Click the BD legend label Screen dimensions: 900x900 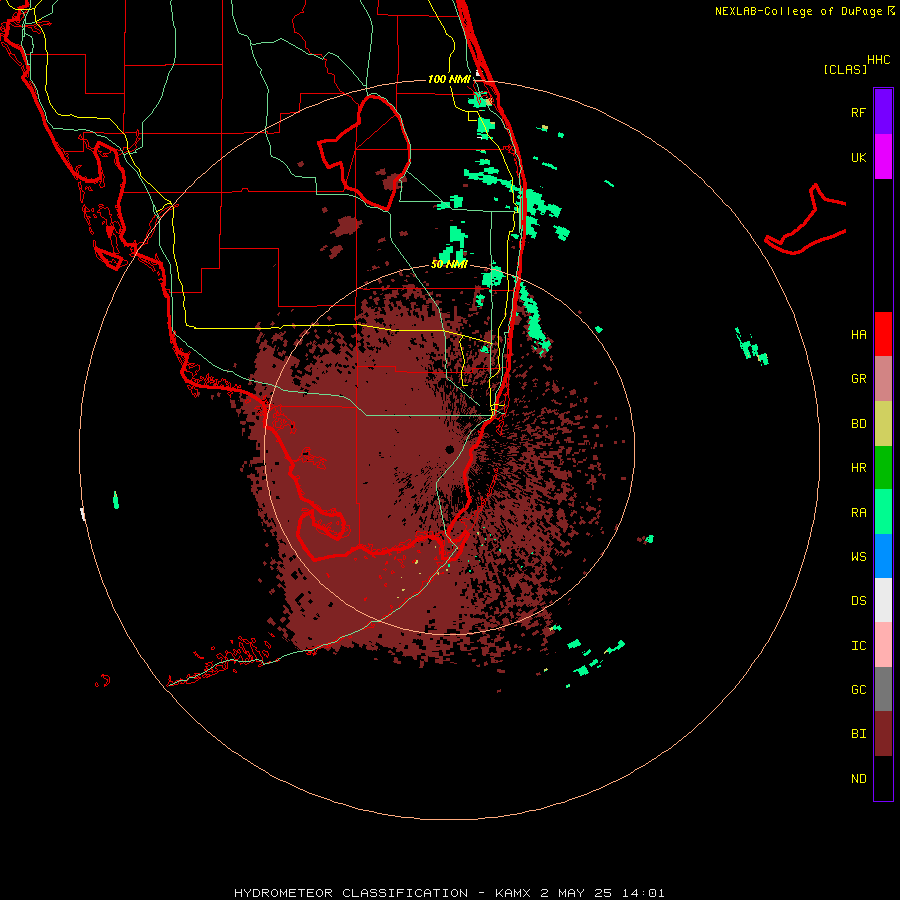[858, 424]
